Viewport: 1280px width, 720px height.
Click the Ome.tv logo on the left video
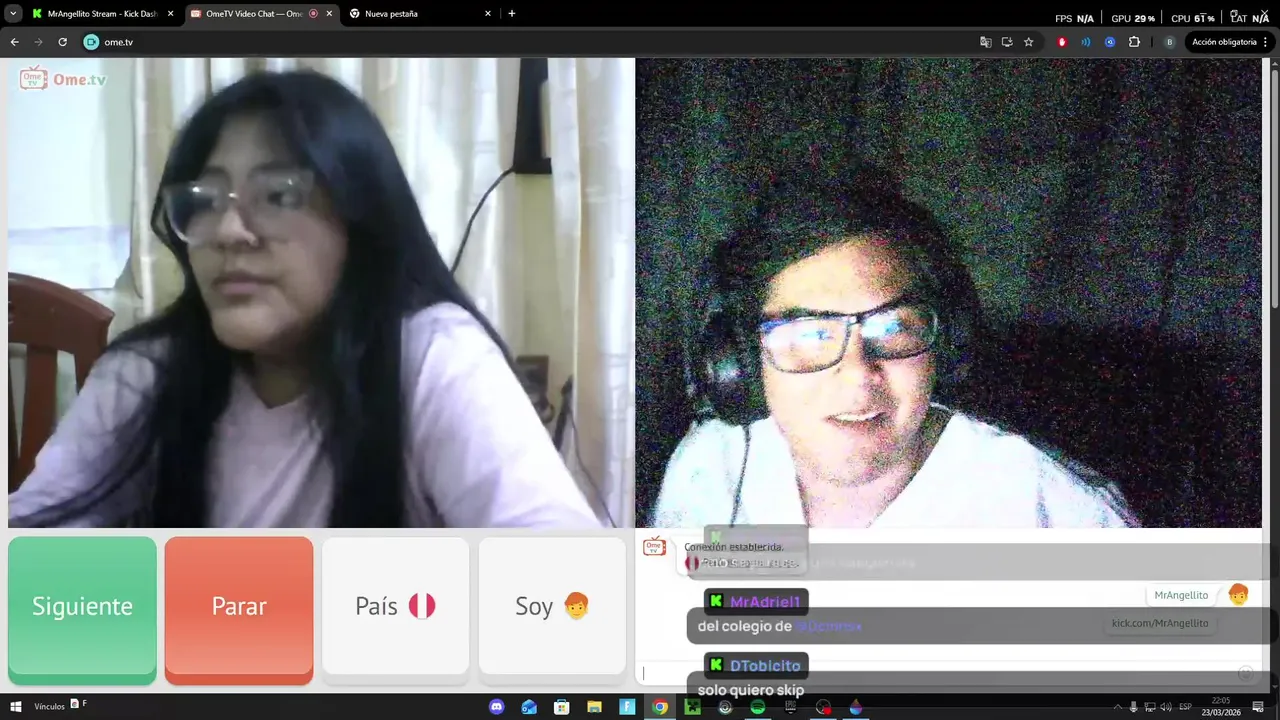(63, 78)
